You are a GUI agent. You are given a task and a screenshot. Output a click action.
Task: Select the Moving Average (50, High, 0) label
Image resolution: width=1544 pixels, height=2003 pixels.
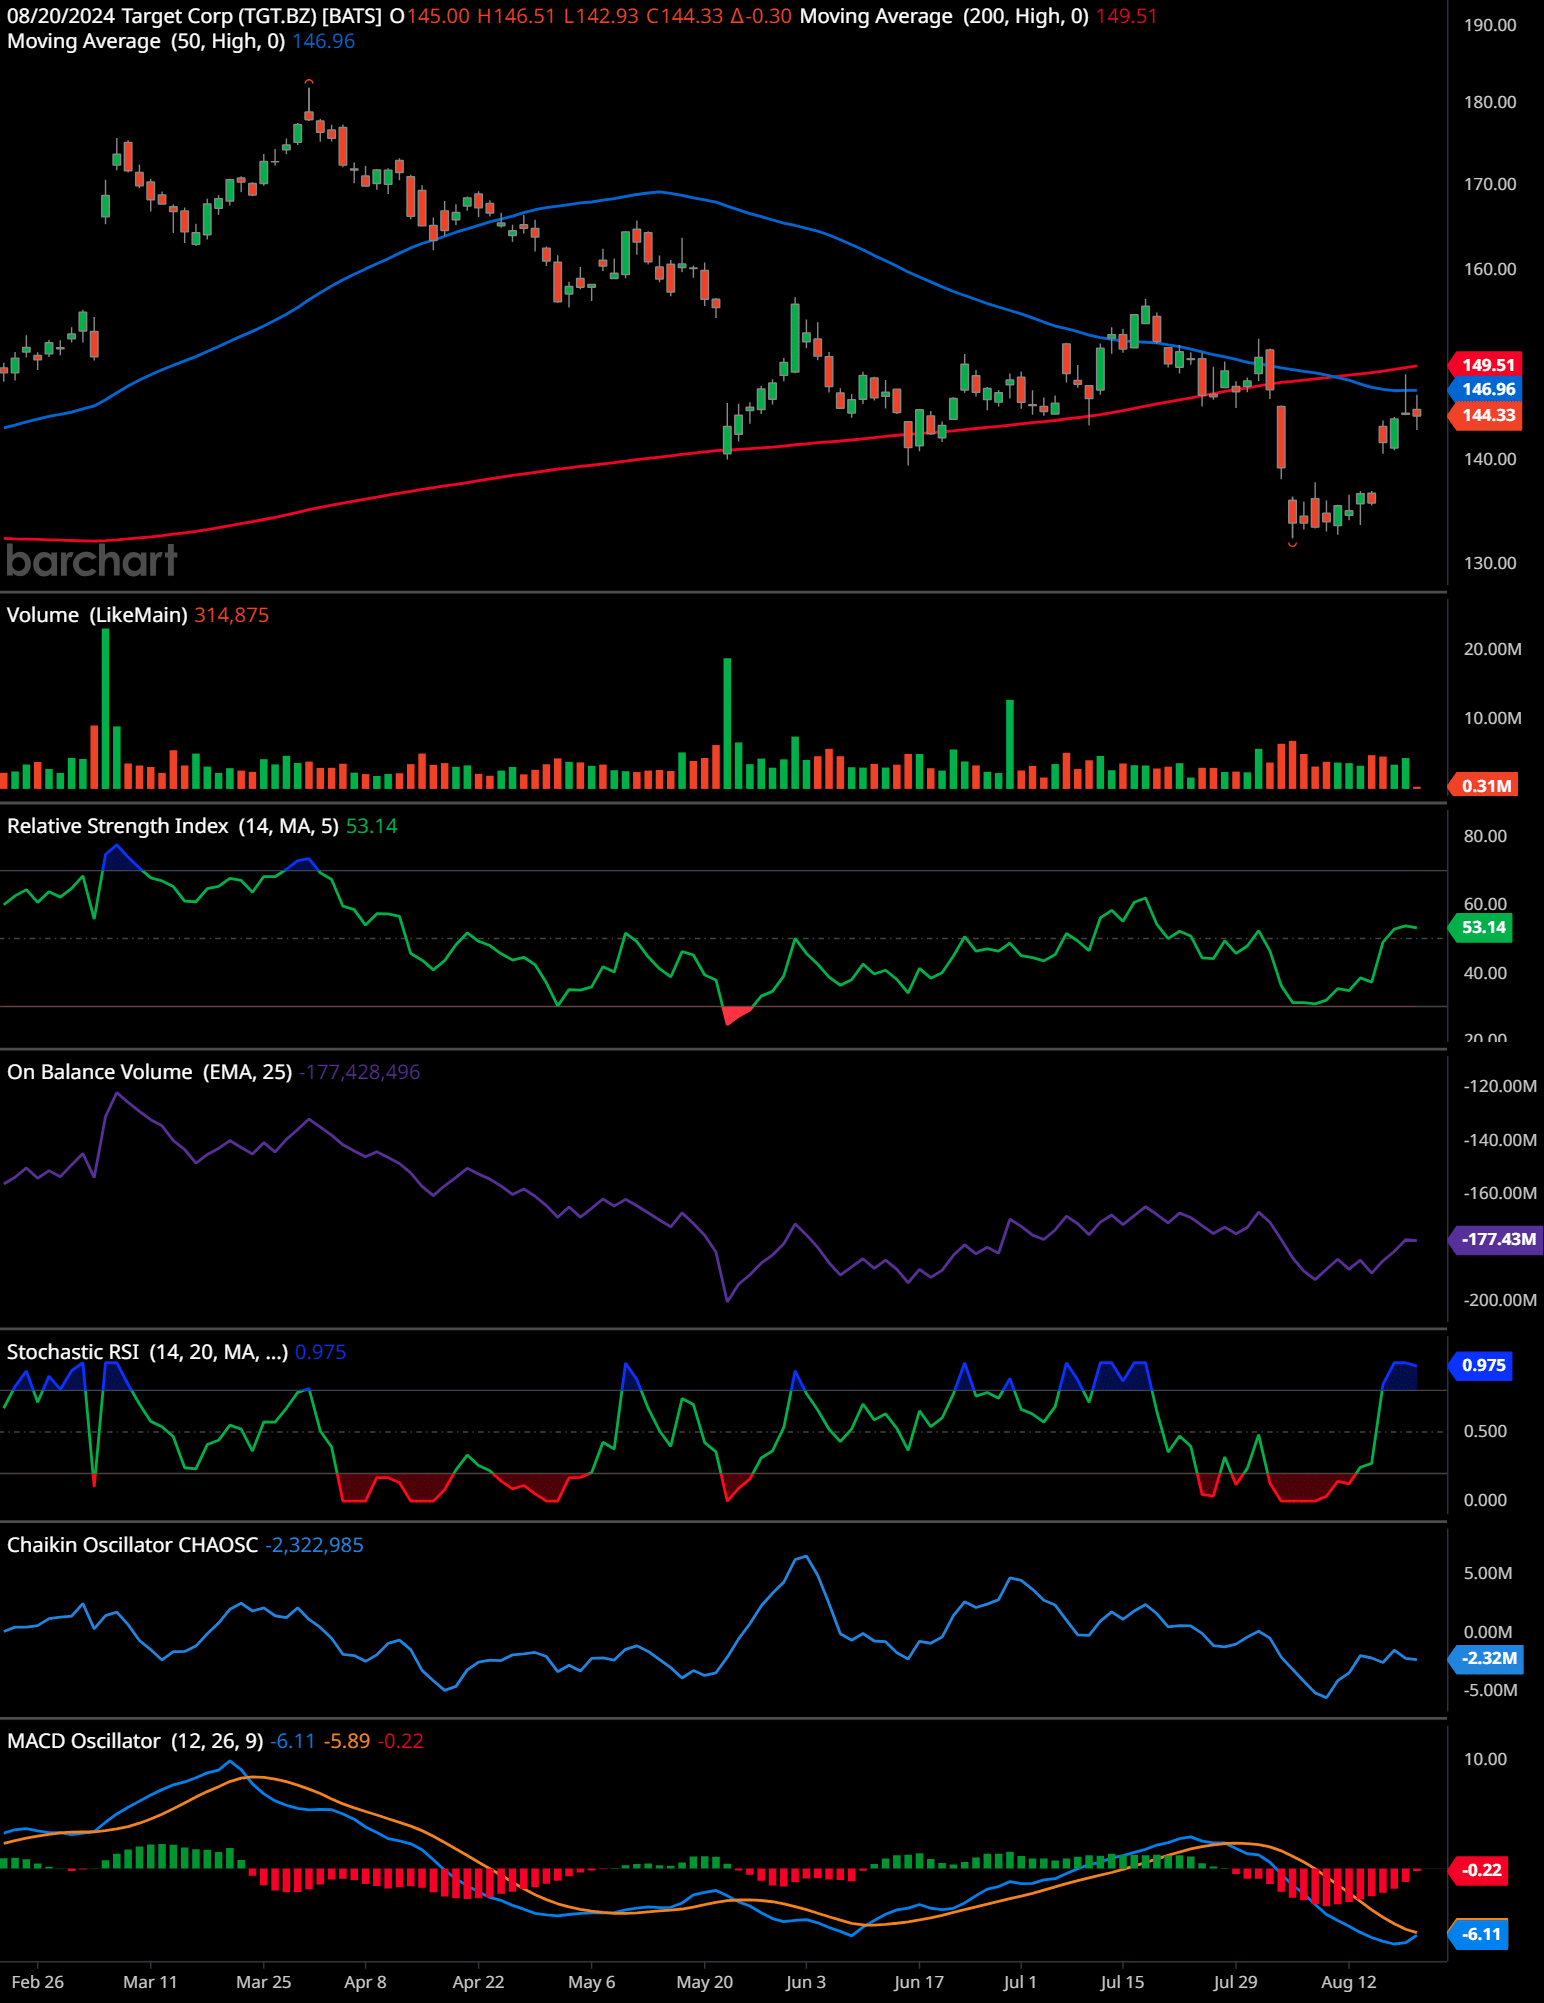(146, 41)
